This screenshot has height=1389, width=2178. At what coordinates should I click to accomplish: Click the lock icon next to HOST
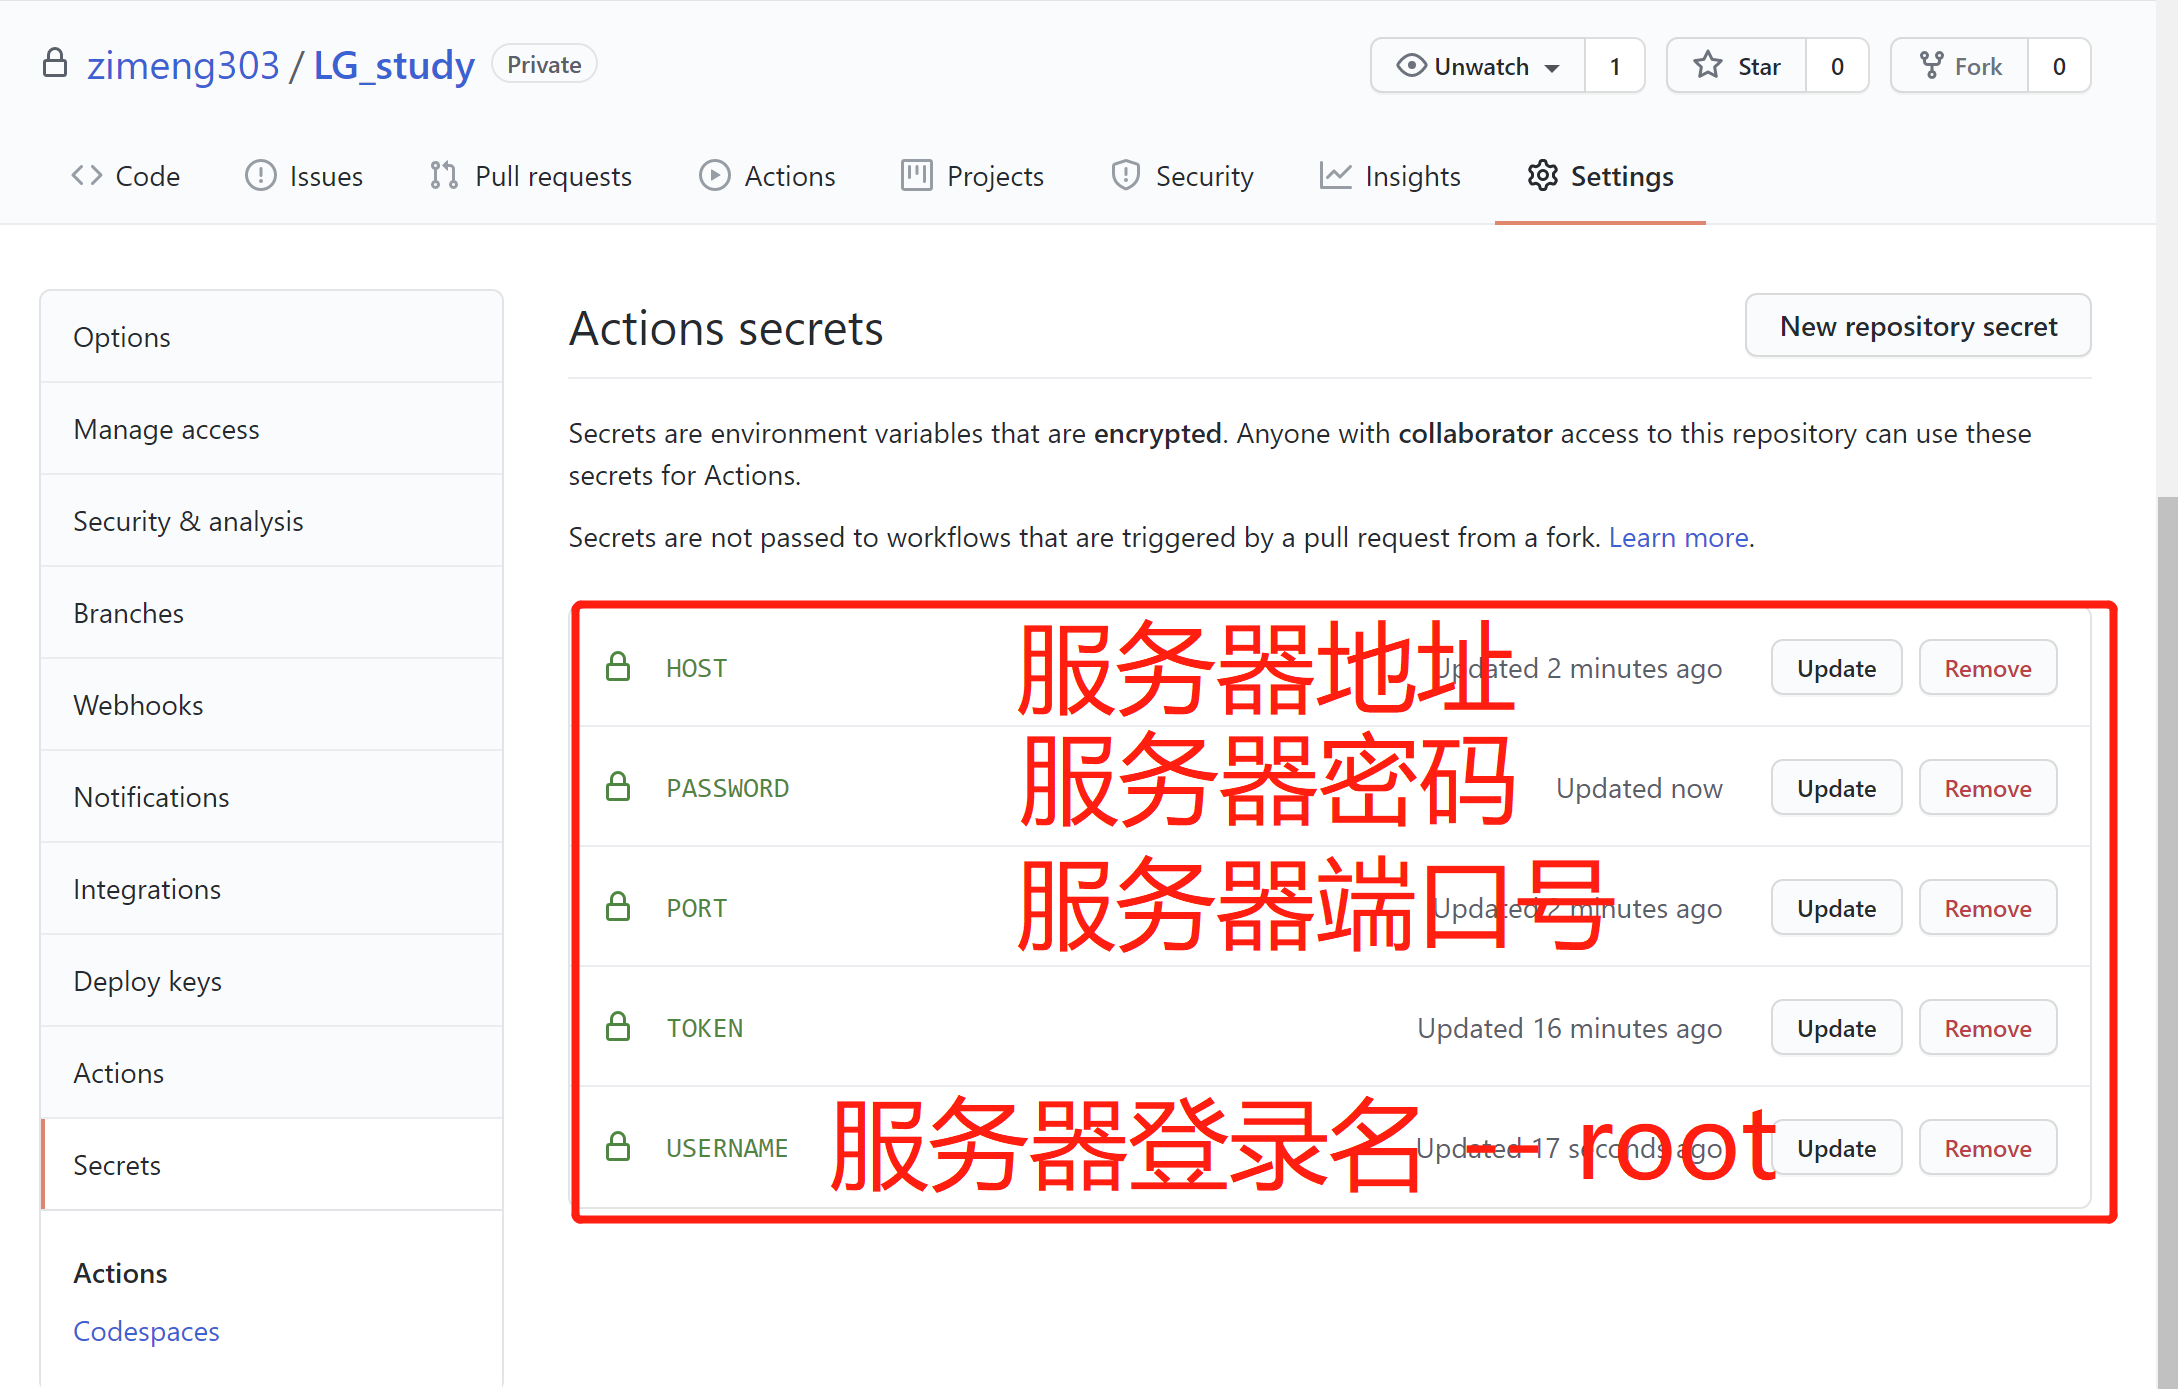coord(619,667)
